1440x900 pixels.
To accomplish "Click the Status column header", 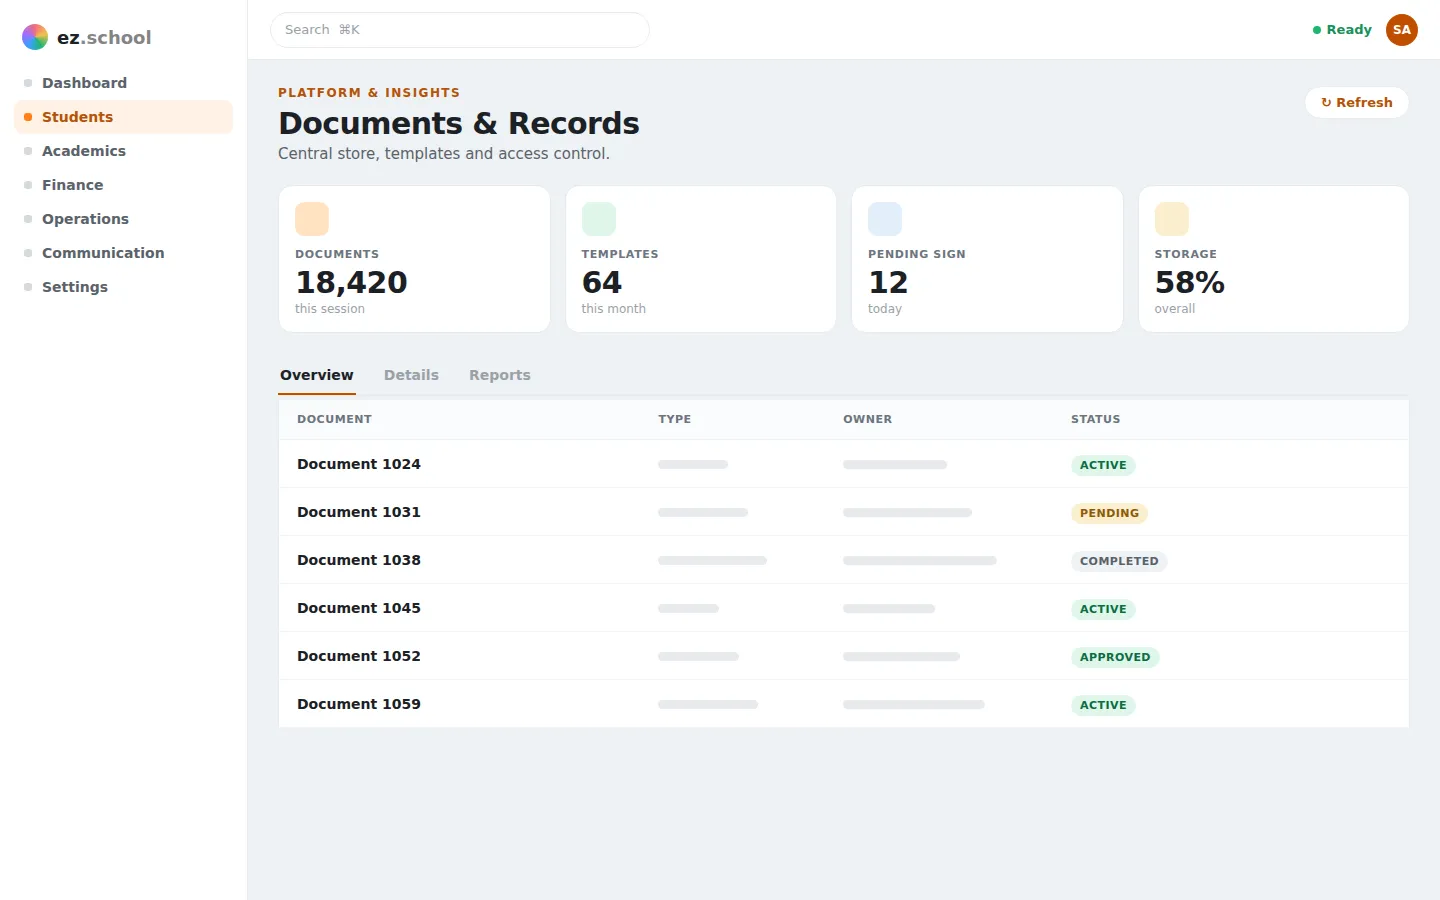I will [x=1096, y=419].
